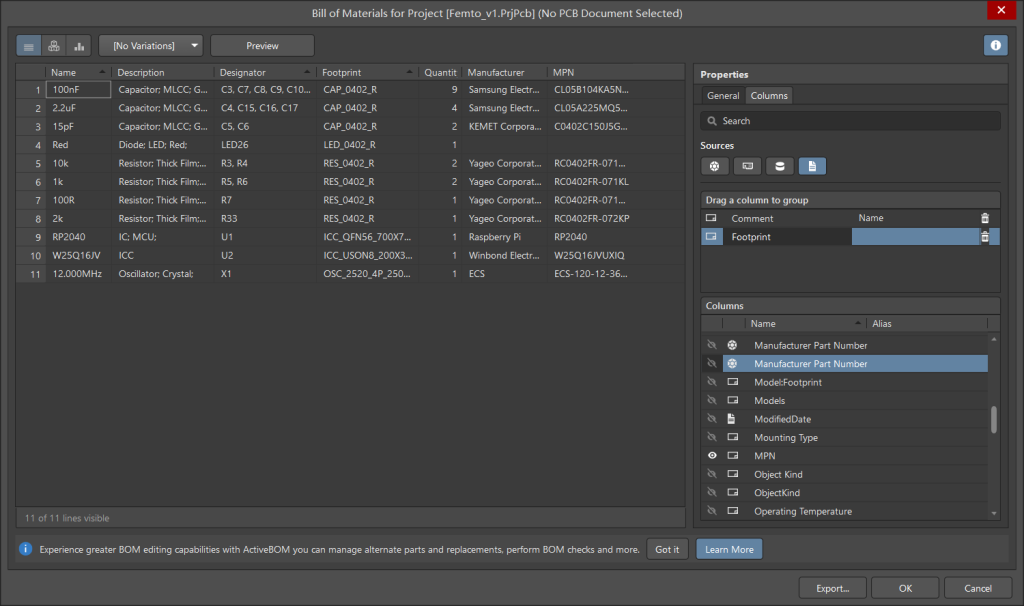This screenshot has height=606, width=1024.
Task: Toggle the PCB parameters source button
Action: point(747,166)
